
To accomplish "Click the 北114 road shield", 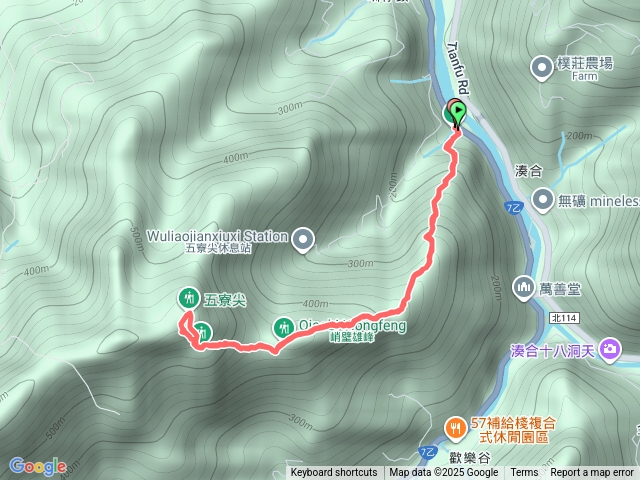I will point(564,318).
